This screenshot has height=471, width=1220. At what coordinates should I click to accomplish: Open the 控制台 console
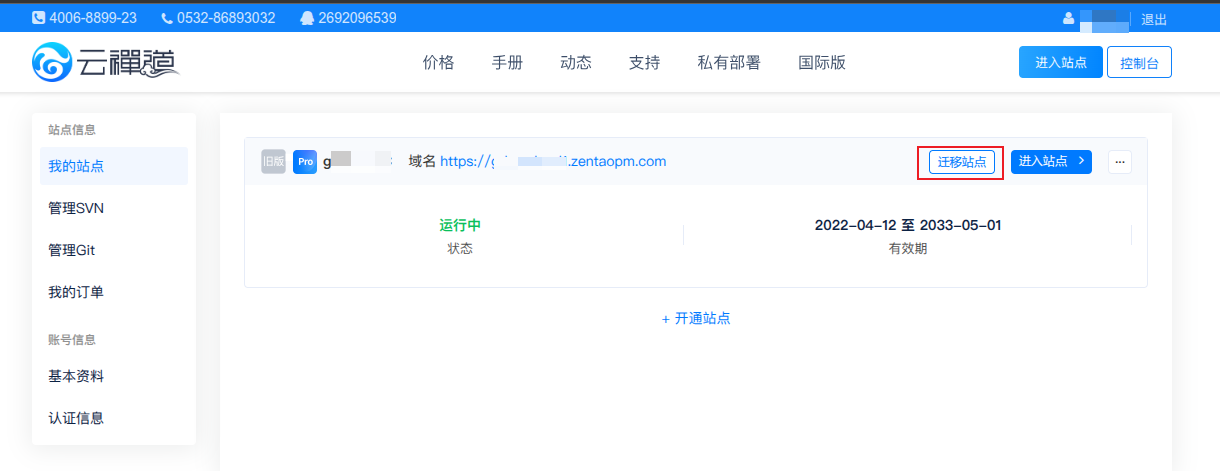(1139, 62)
